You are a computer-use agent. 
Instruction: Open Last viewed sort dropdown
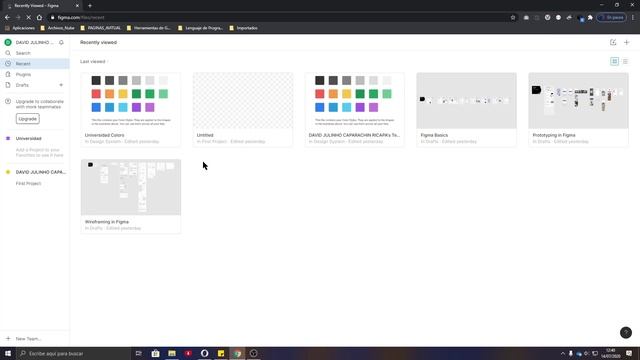point(94,61)
